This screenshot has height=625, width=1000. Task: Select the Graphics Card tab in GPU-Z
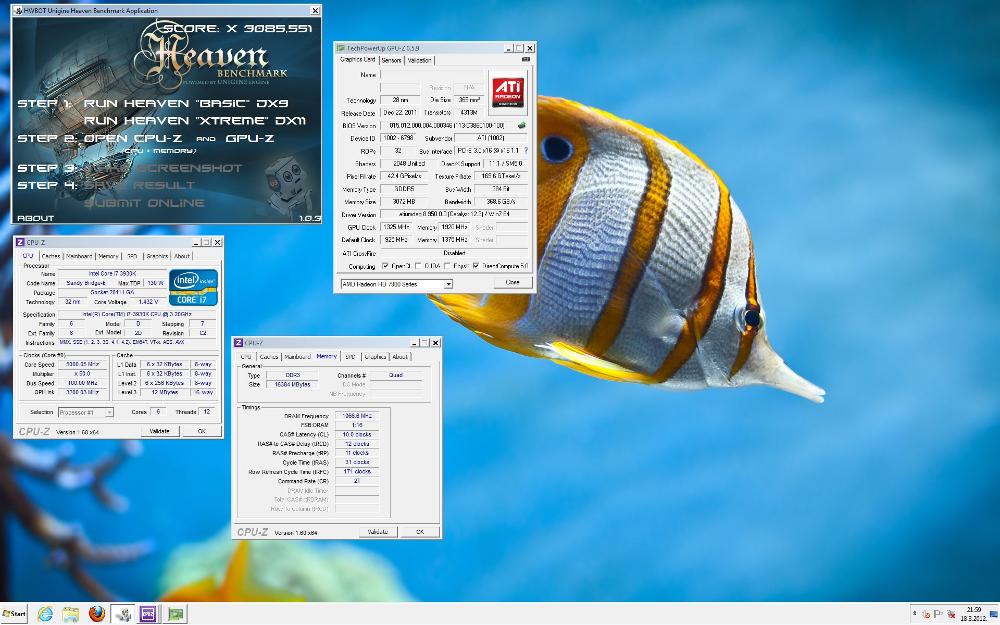click(x=357, y=59)
